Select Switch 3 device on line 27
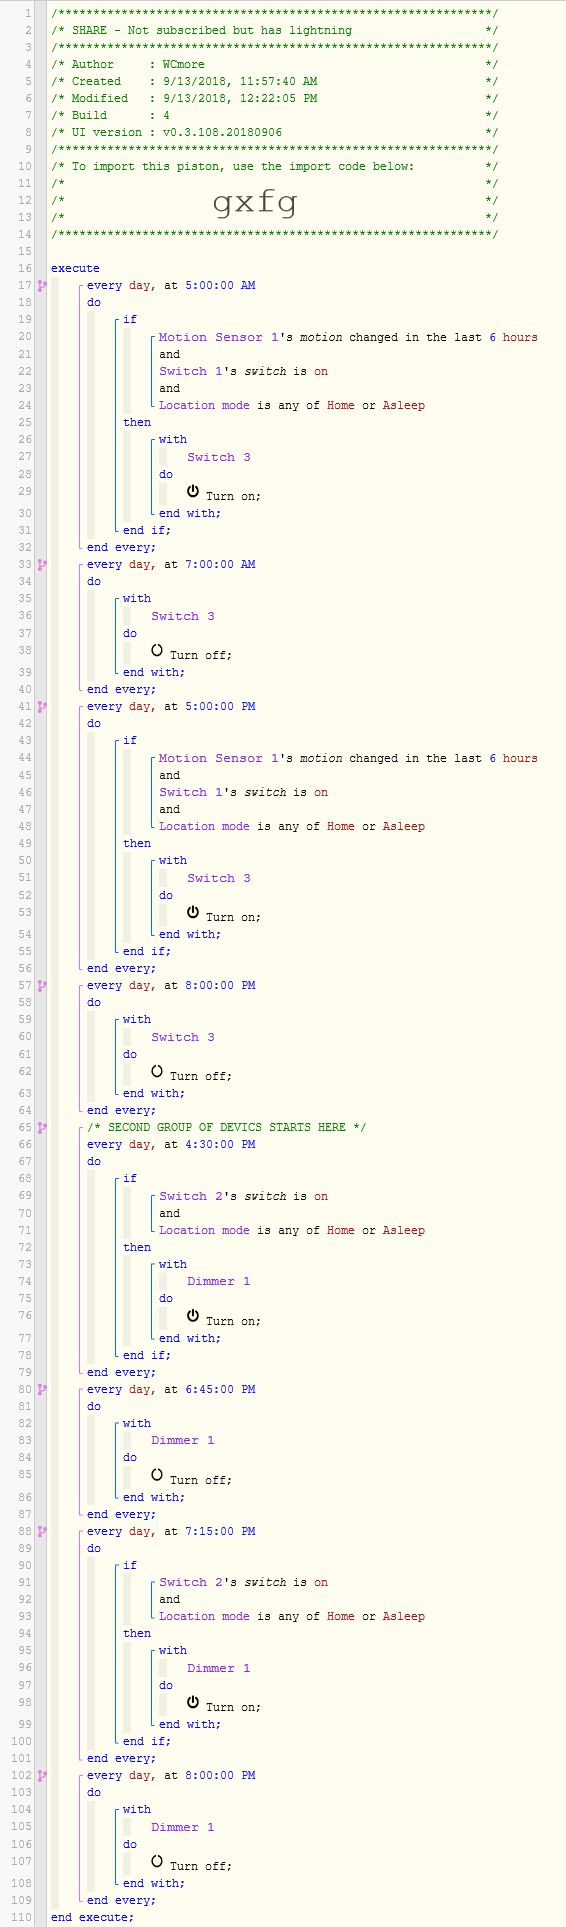Image resolution: width=566 pixels, height=1927 pixels. tap(219, 457)
